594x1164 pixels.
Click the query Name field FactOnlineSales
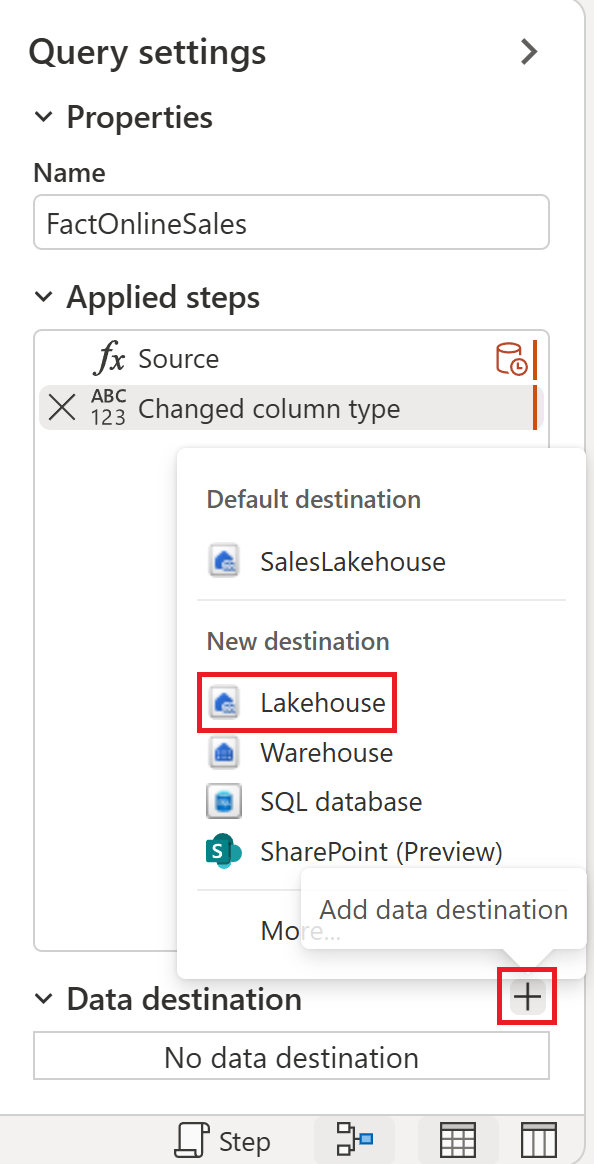click(291, 222)
